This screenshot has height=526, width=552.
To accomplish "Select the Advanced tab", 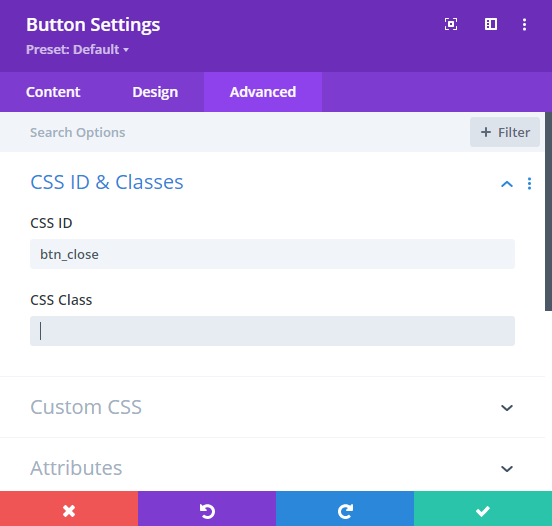I will tap(263, 92).
